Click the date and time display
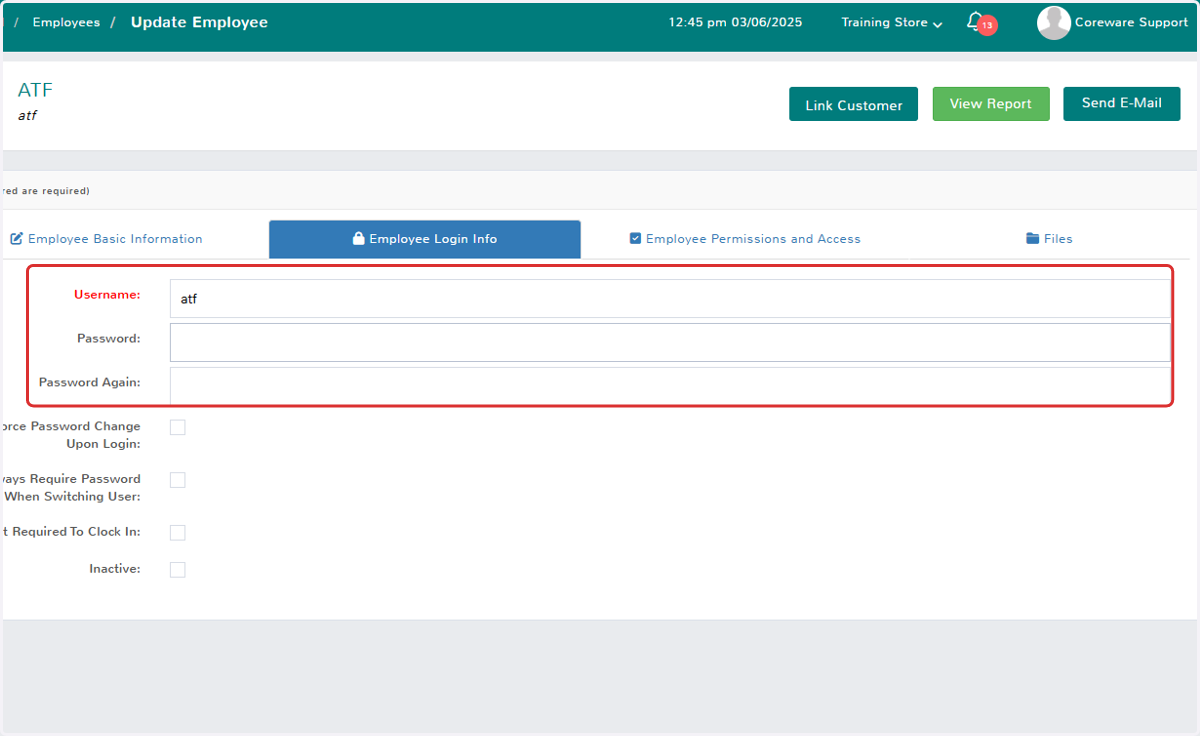 pos(735,23)
